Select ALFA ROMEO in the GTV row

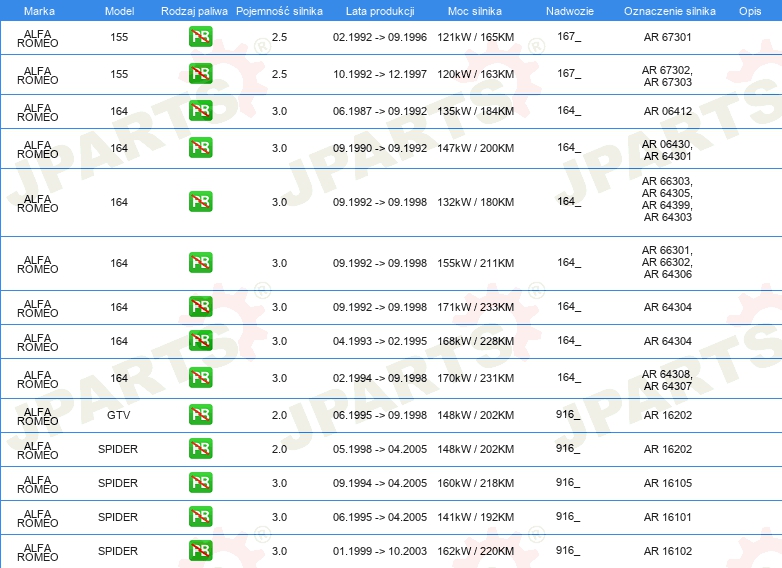tap(37, 416)
